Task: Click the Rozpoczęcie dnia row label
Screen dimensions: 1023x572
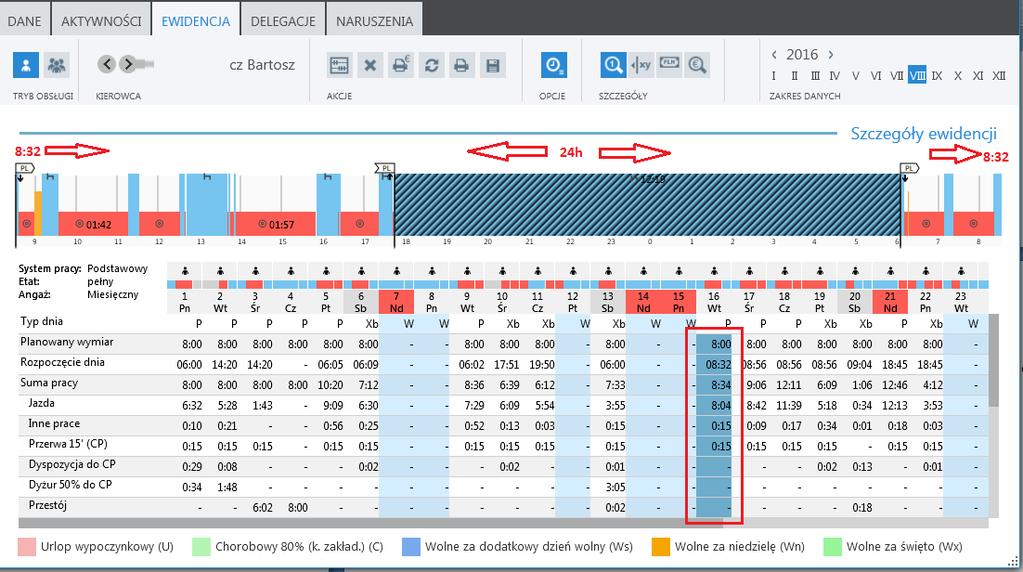Action: click(x=62, y=362)
